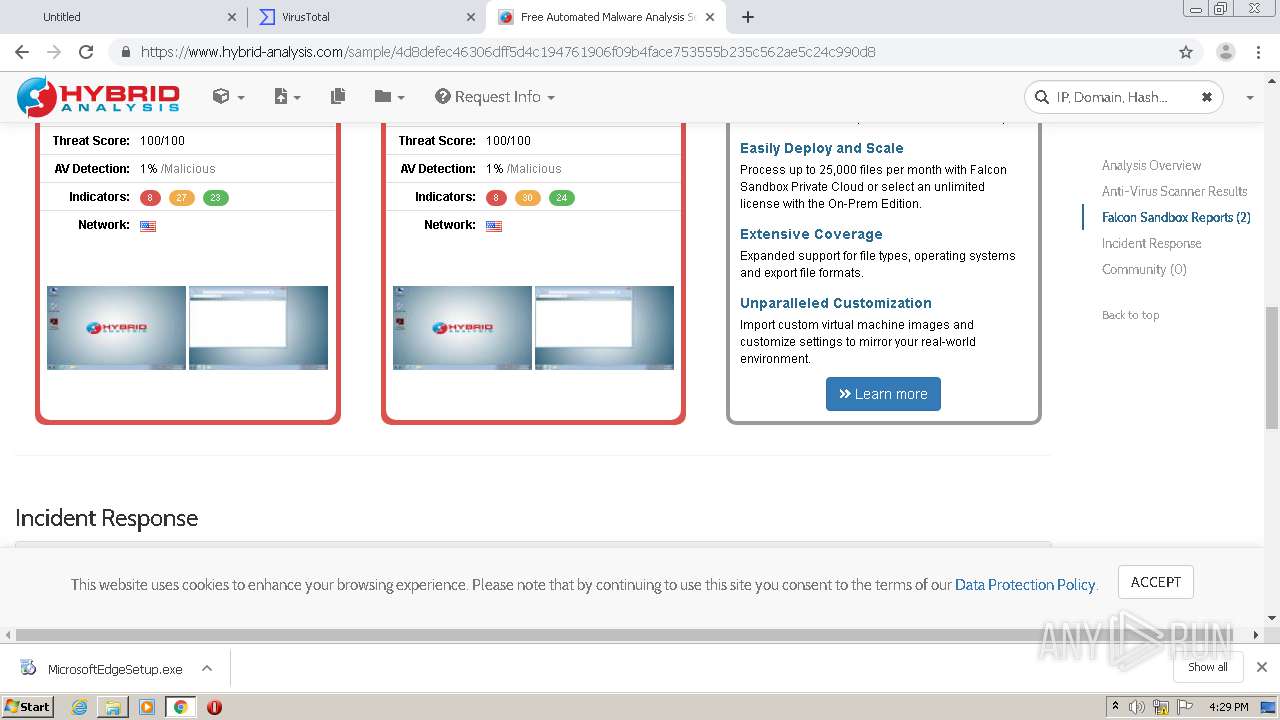
Task: Jump to Analysis Overview section
Action: (1151, 166)
